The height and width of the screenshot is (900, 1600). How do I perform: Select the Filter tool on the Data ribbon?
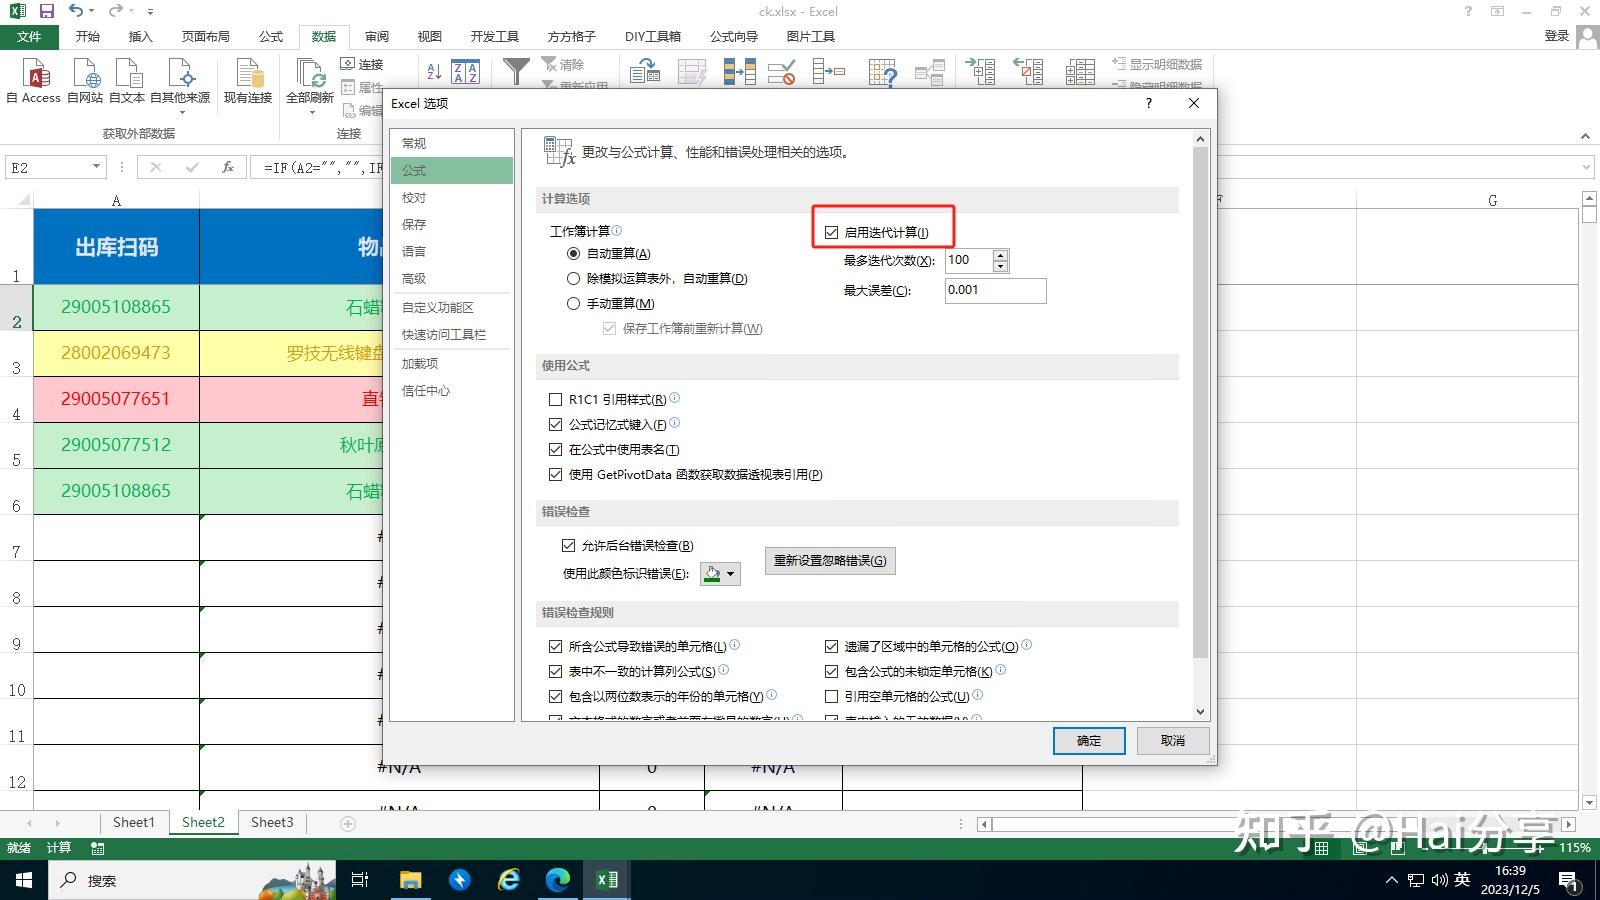(x=516, y=72)
